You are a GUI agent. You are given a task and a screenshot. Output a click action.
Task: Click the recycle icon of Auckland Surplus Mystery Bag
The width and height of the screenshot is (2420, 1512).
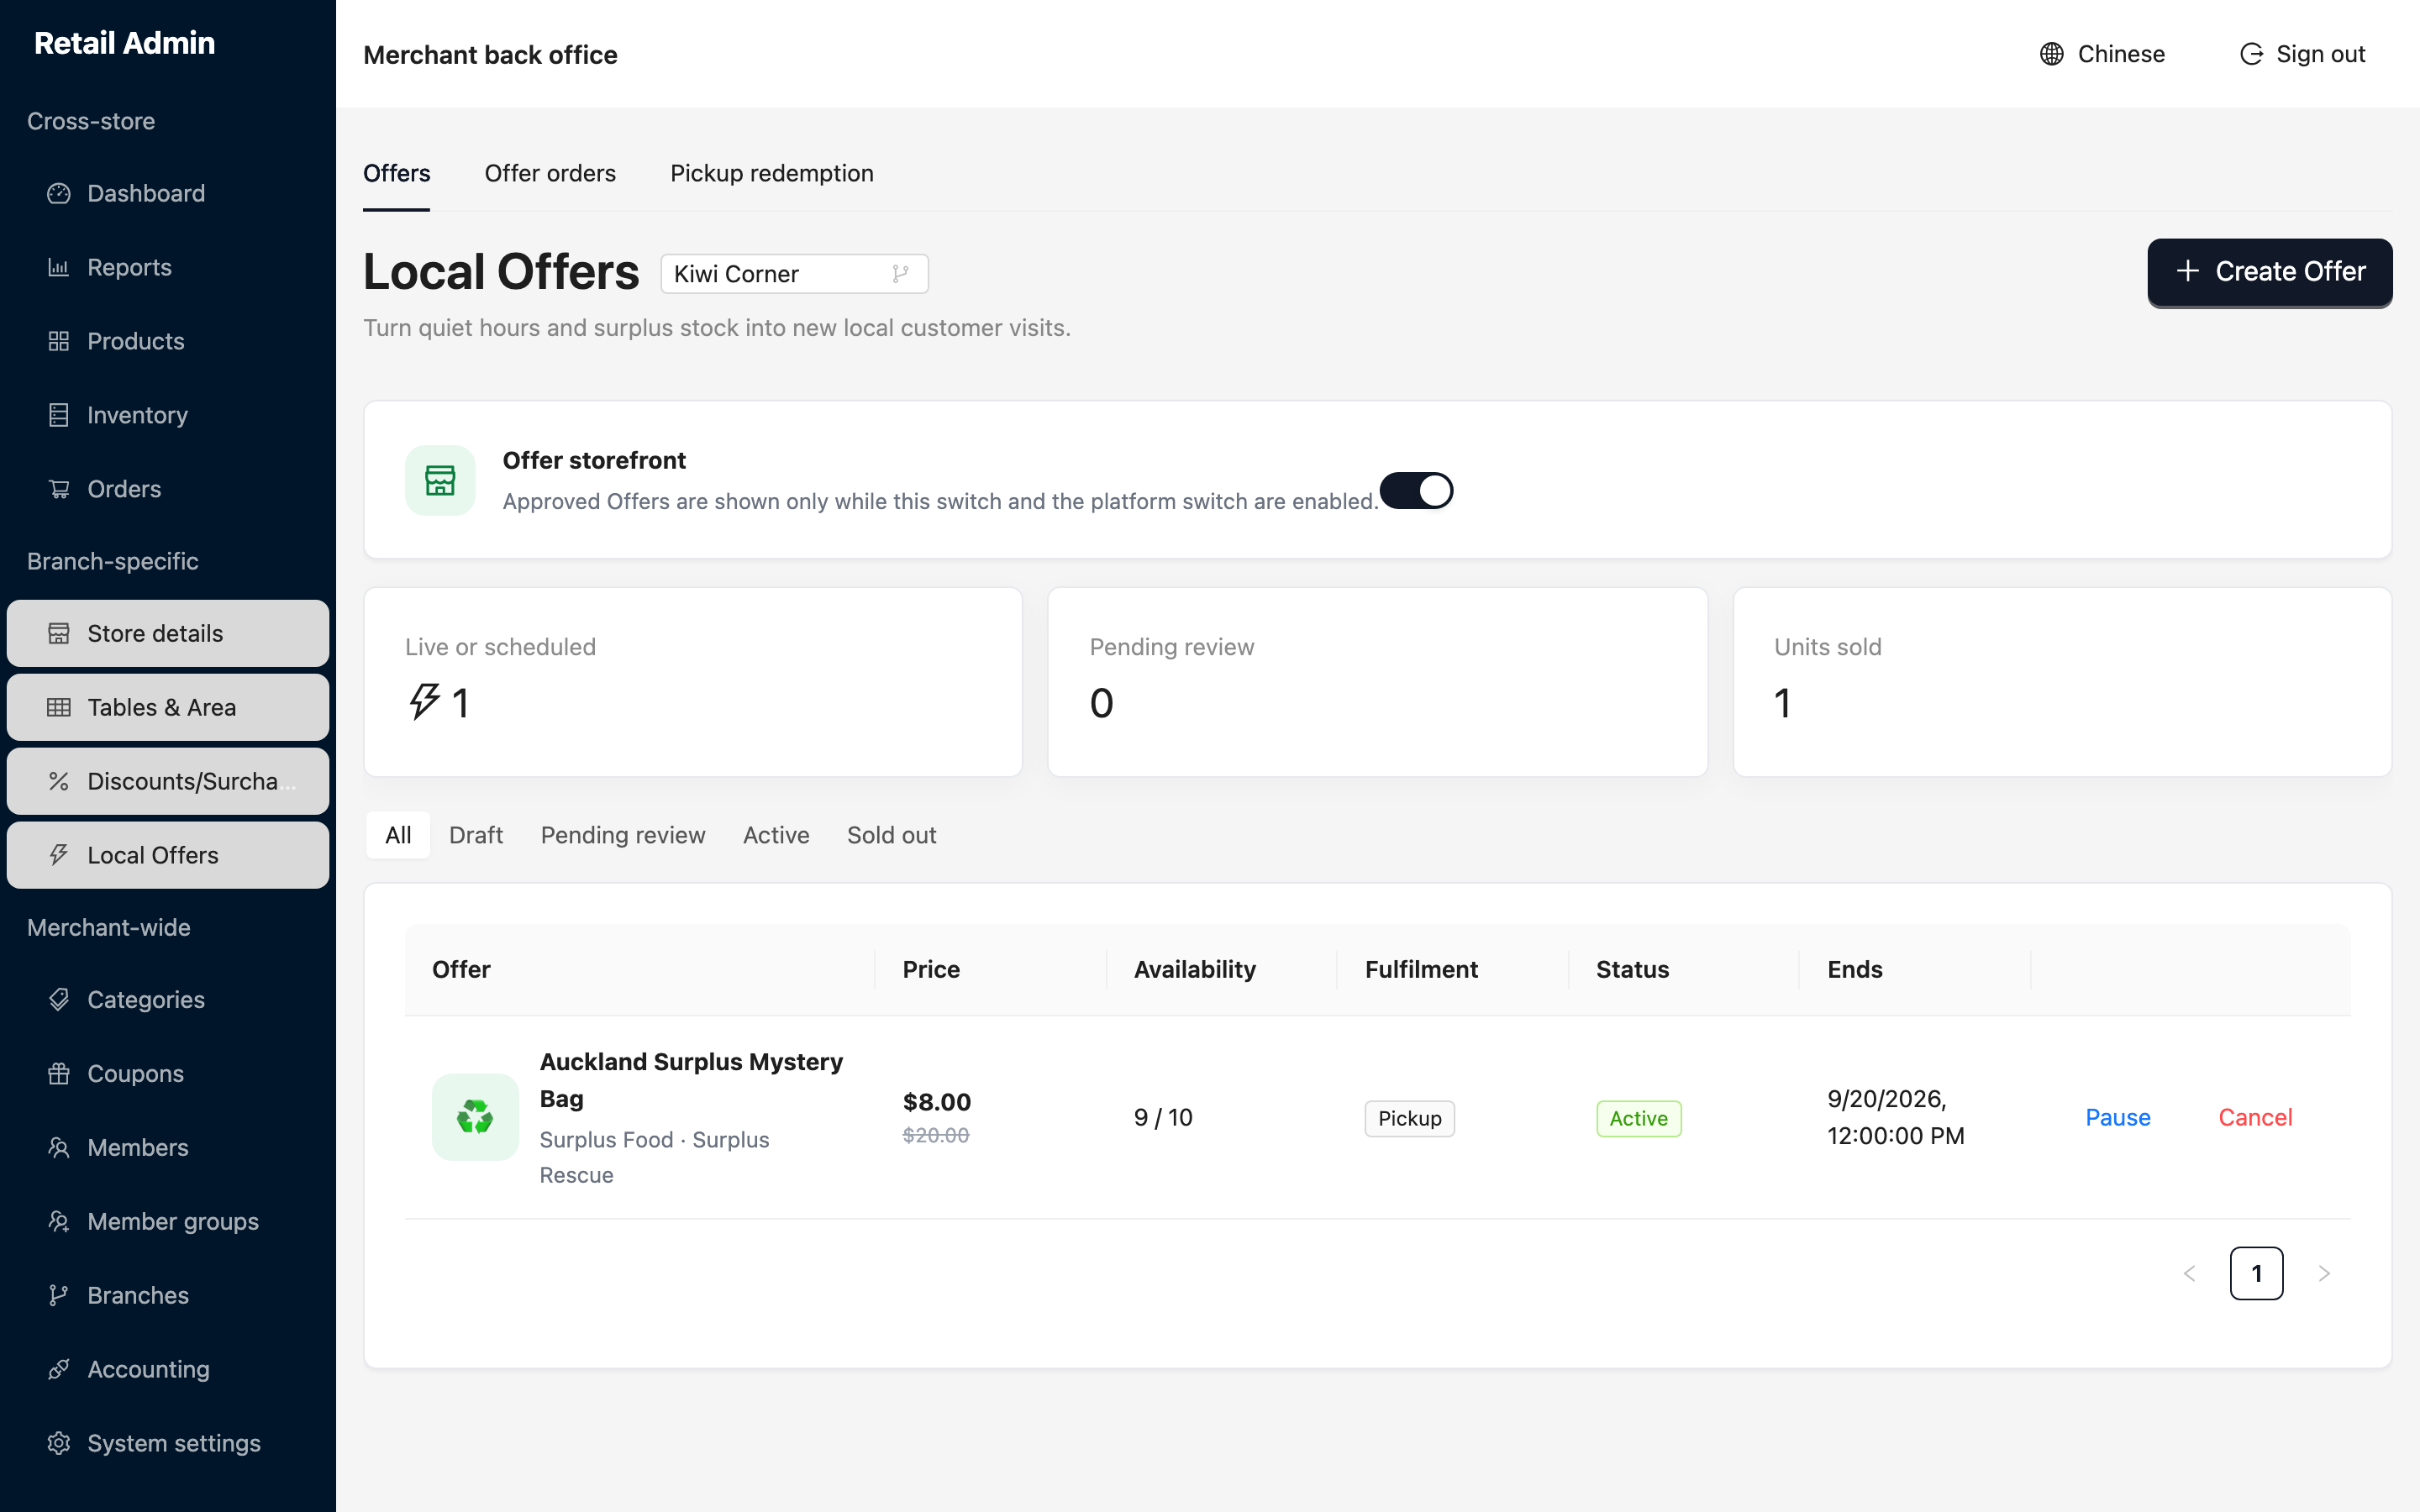click(475, 1117)
